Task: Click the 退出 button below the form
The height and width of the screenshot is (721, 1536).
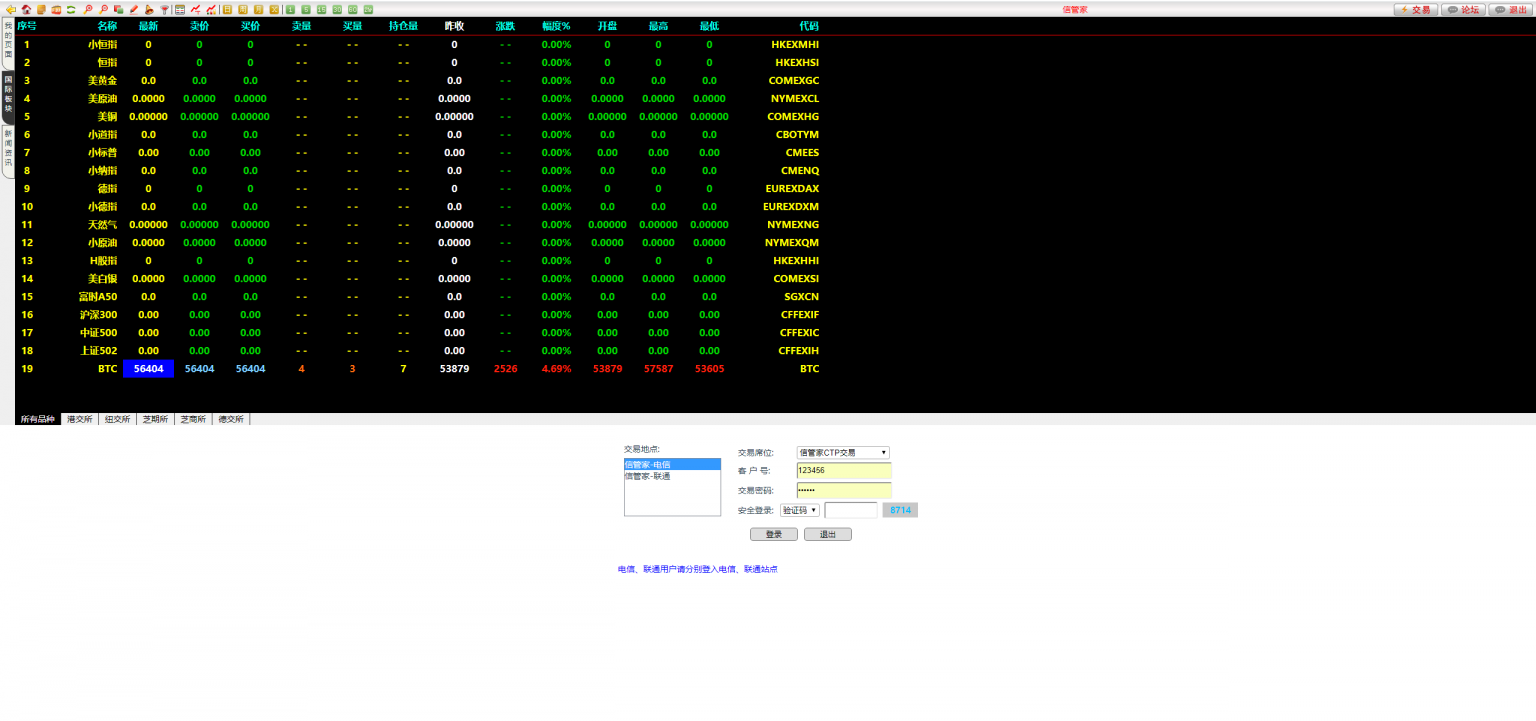Action: [827, 534]
